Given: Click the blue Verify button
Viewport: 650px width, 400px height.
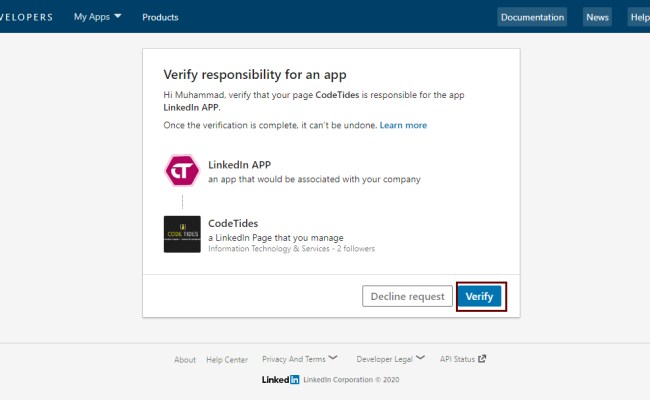Looking at the screenshot, I should pyautogui.click(x=480, y=296).
